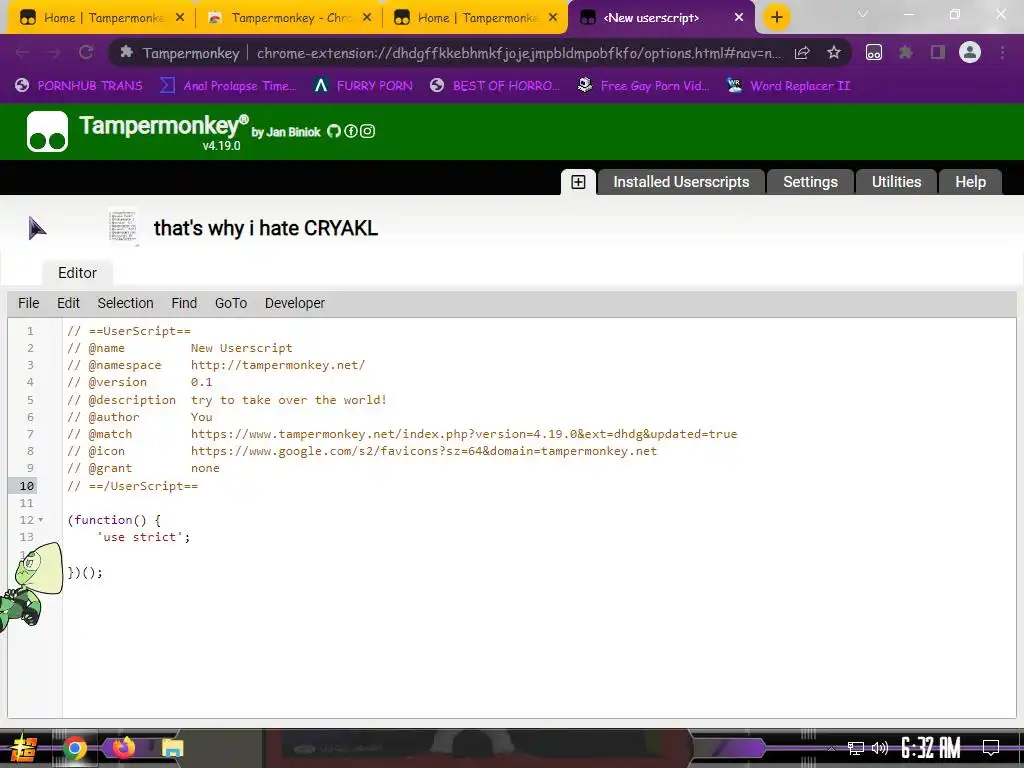Screen dimensions: 1024x768
Task: Show hidden tray icons chevron
Action: coord(831,748)
